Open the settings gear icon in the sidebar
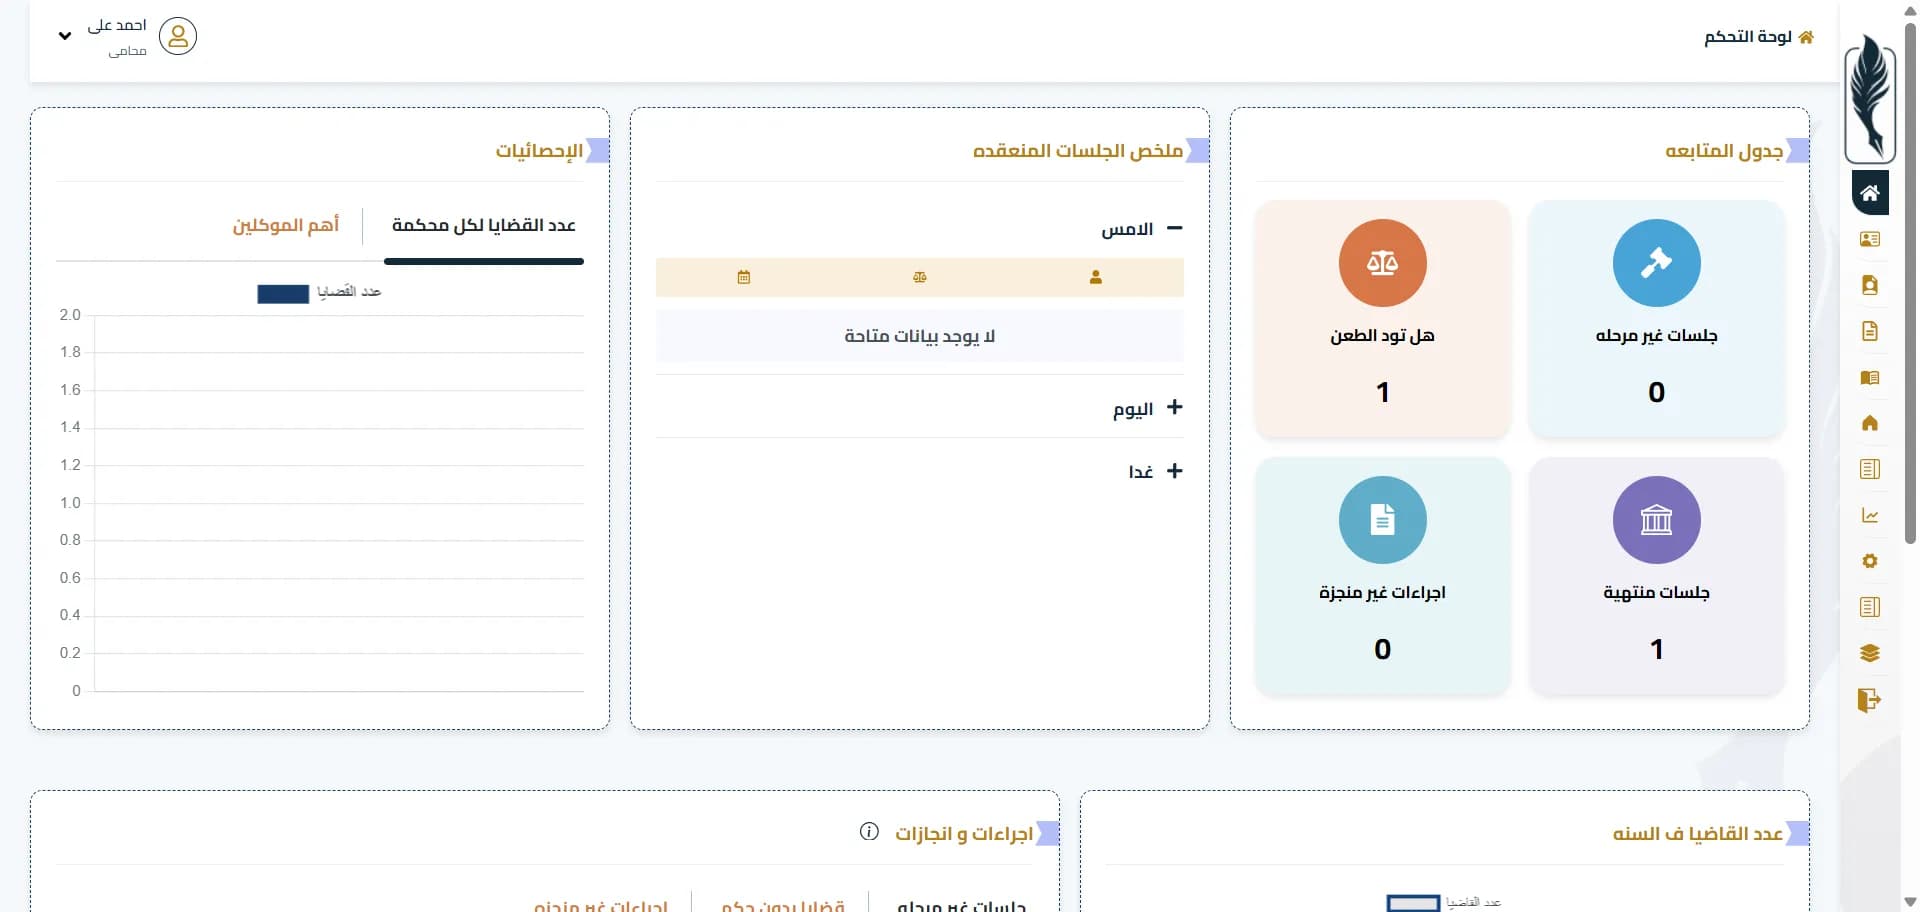 point(1869,561)
